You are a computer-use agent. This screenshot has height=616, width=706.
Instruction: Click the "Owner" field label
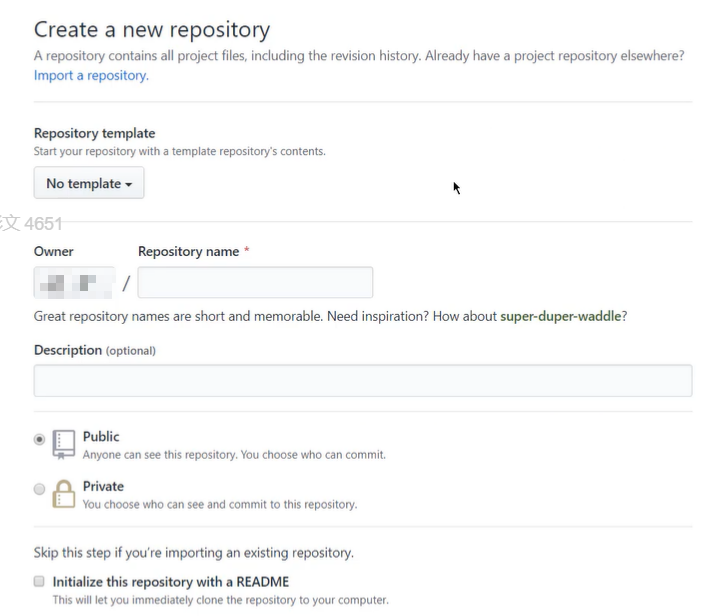54,252
